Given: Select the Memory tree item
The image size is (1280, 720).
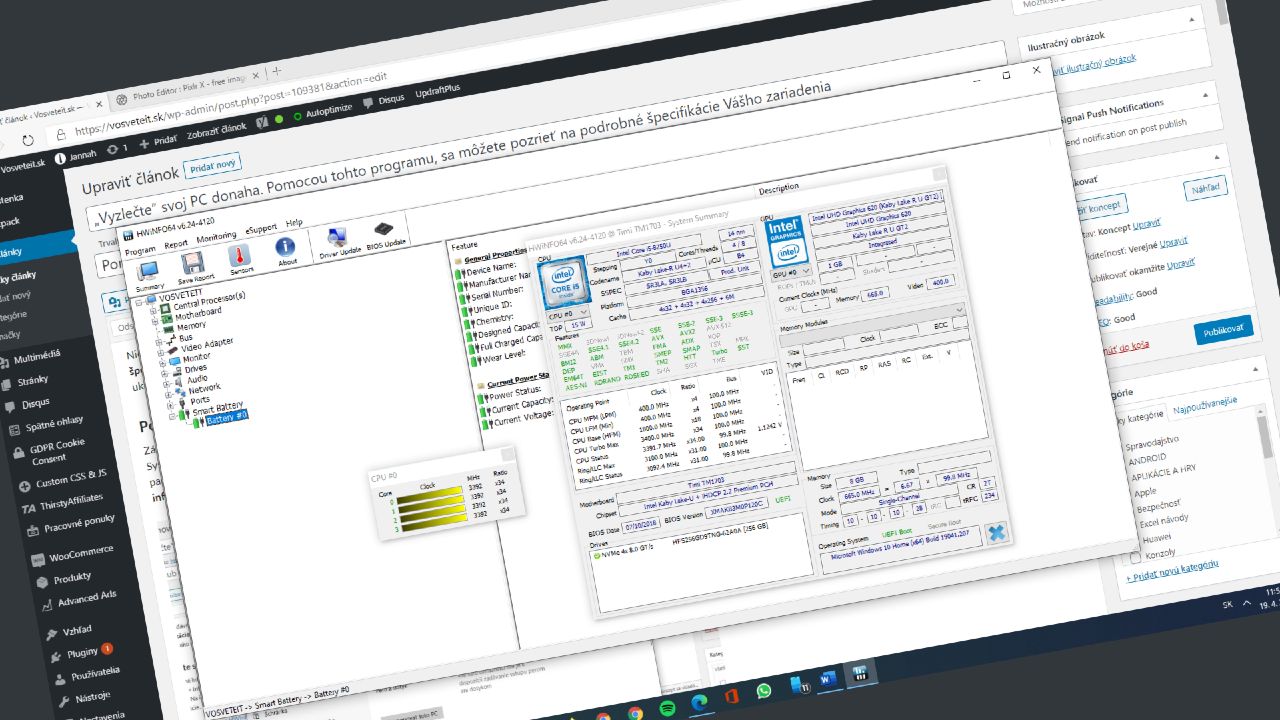Looking at the screenshot, I should (190, 325).
